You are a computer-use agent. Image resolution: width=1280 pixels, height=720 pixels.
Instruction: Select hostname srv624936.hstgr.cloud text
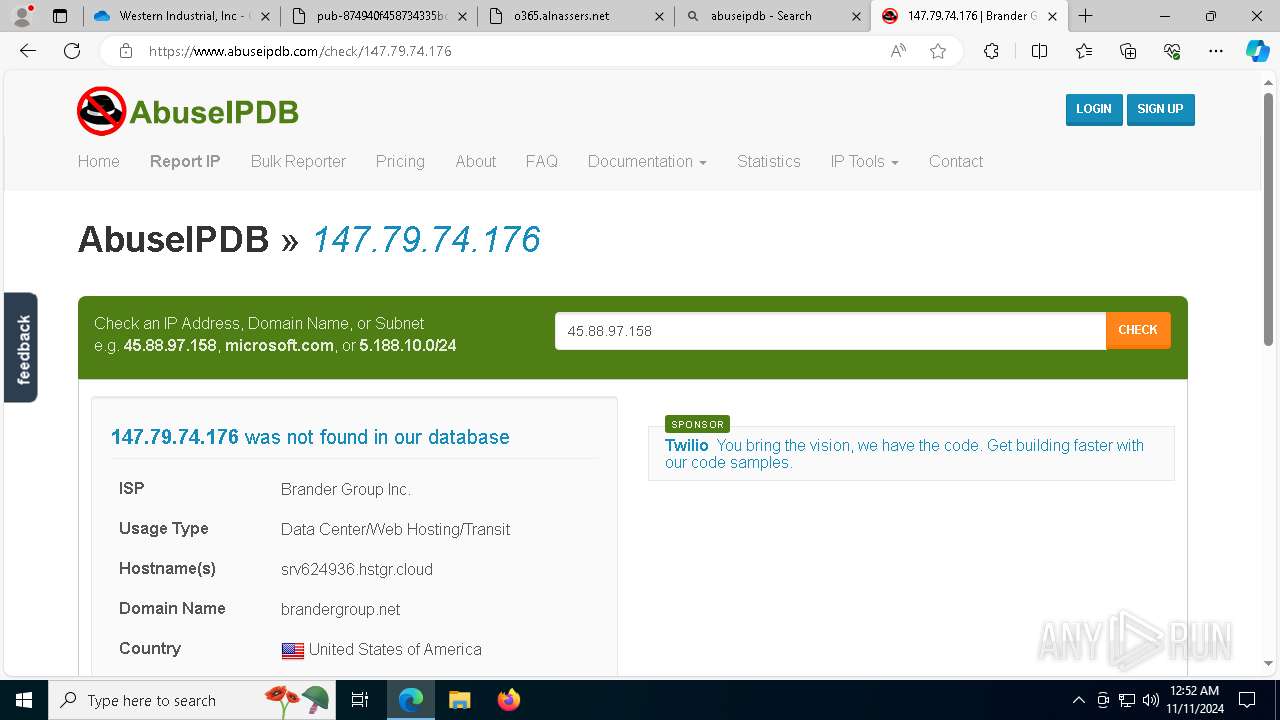point(357,569)
